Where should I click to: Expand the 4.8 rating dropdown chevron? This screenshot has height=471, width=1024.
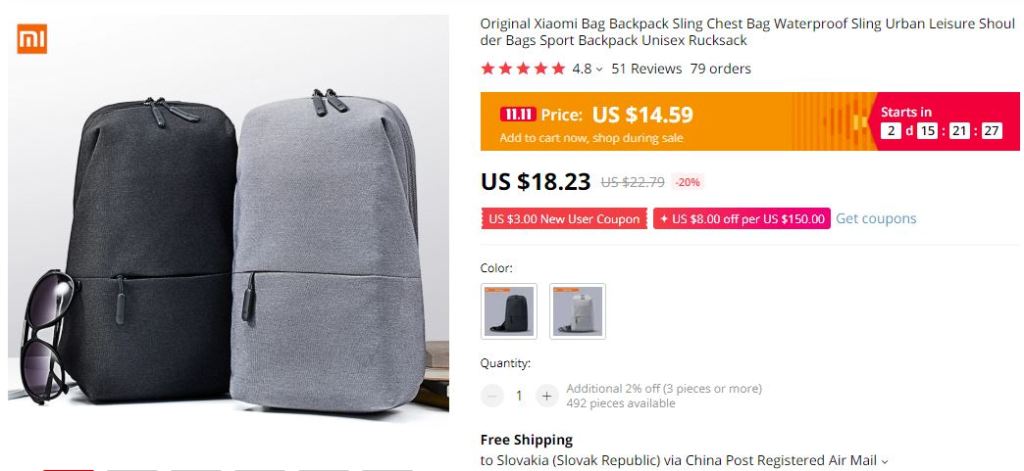pyautogui.click(x=599, y=69)
